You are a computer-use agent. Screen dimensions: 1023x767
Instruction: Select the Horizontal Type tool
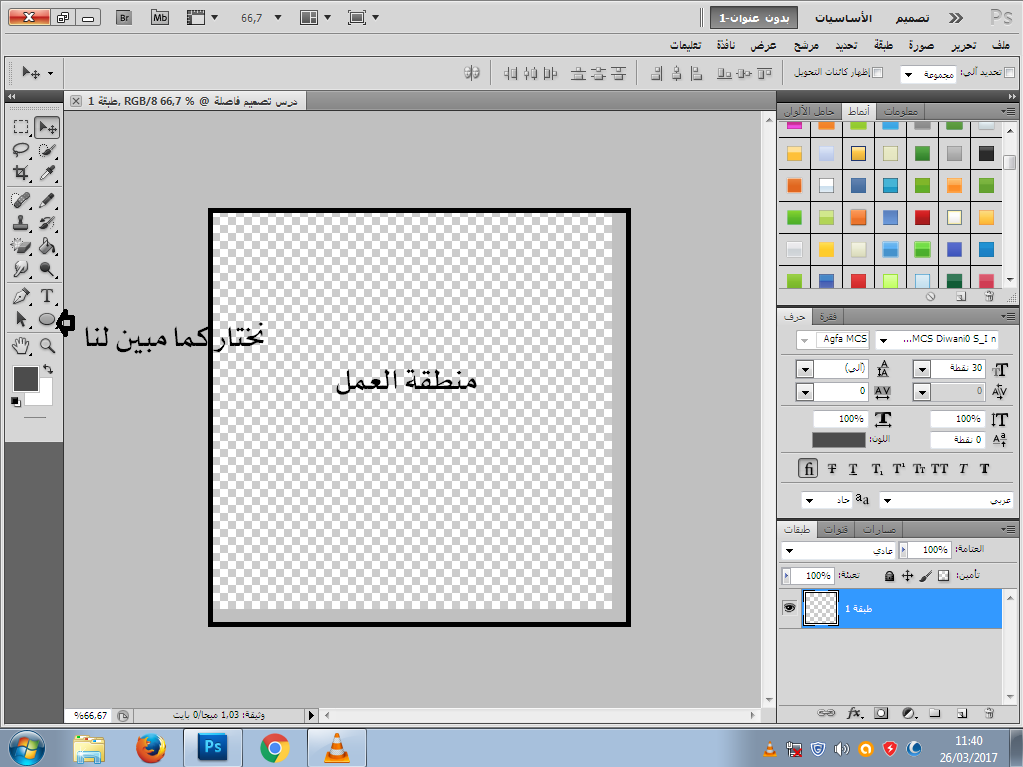click(46, 296)
